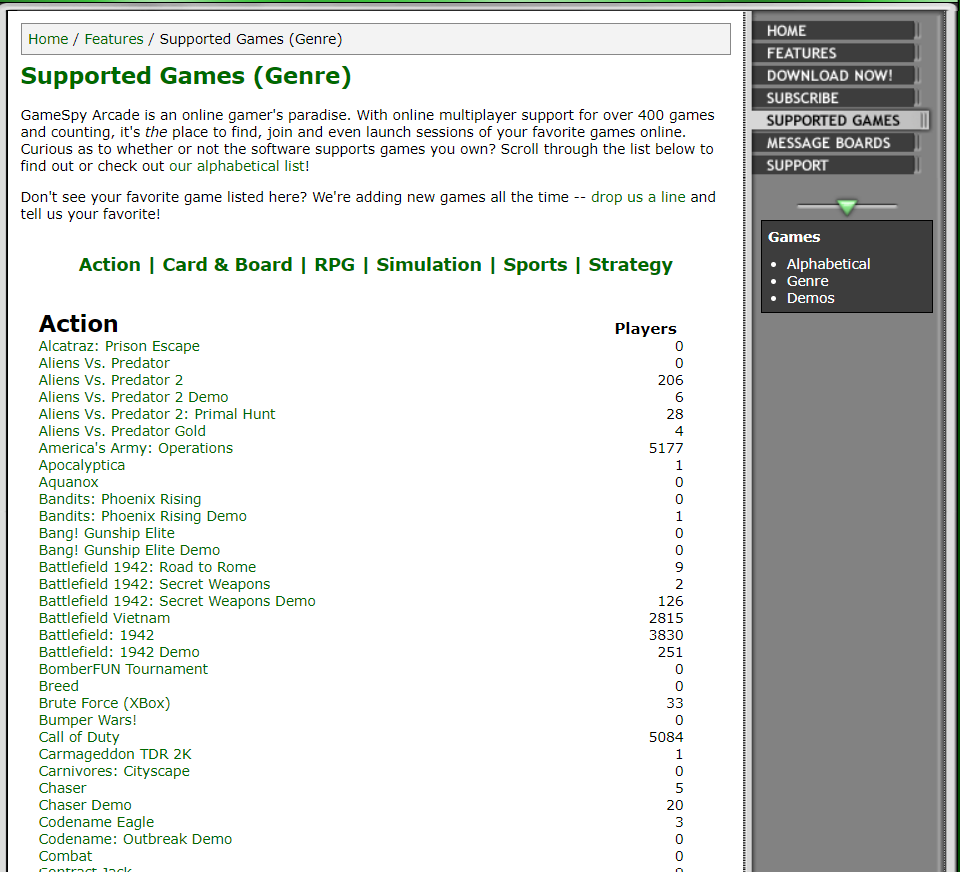The image size is (960, 872).
Task: Open Aliens Vs. Predator 2 Demo
Action: tap(133, 397)
